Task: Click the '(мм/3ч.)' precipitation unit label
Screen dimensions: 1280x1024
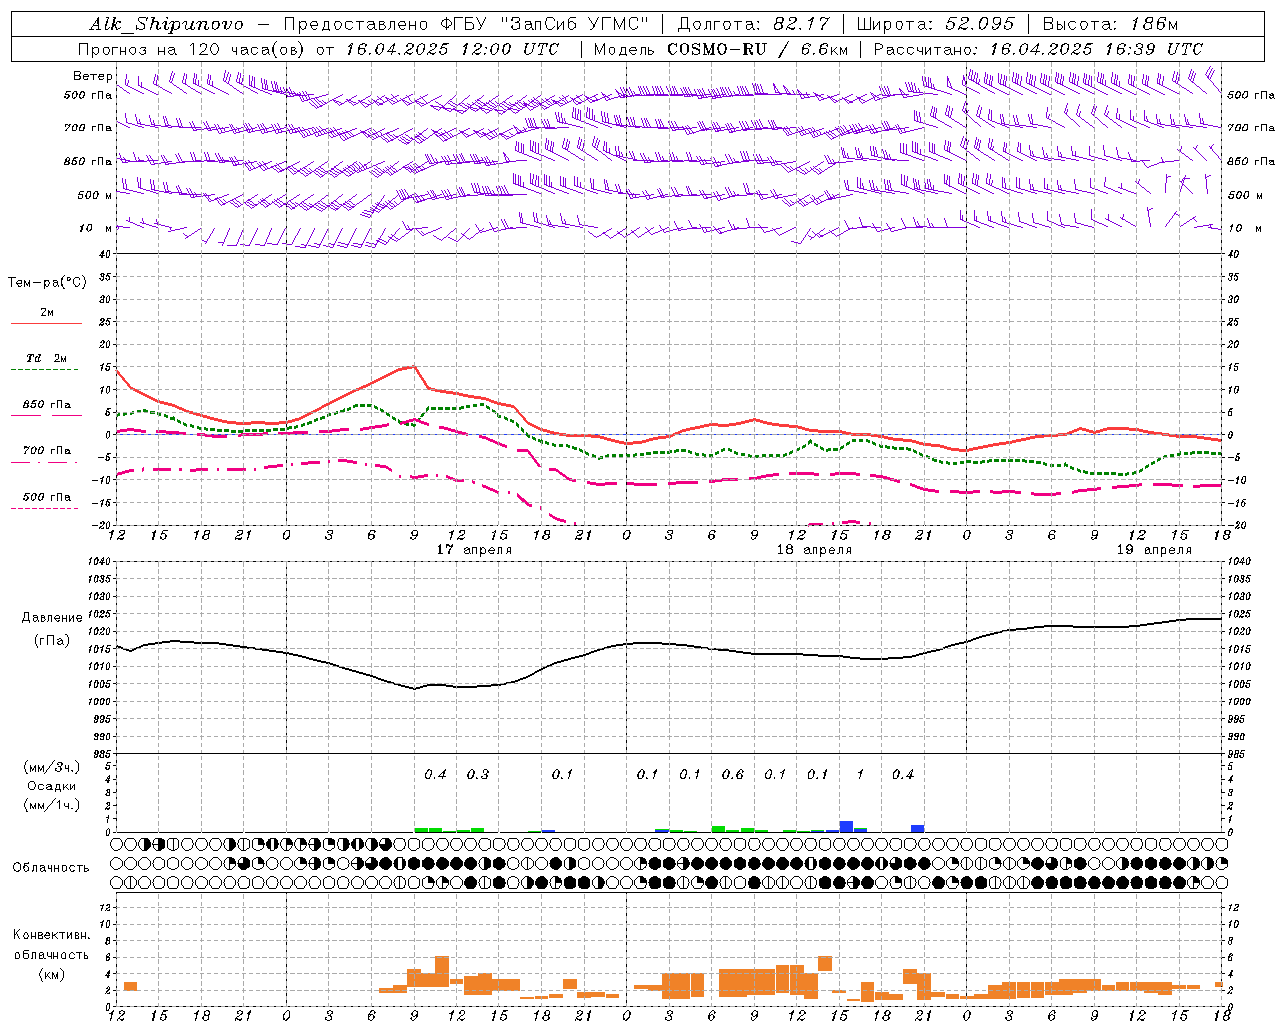Action: (x=52, y=767)
